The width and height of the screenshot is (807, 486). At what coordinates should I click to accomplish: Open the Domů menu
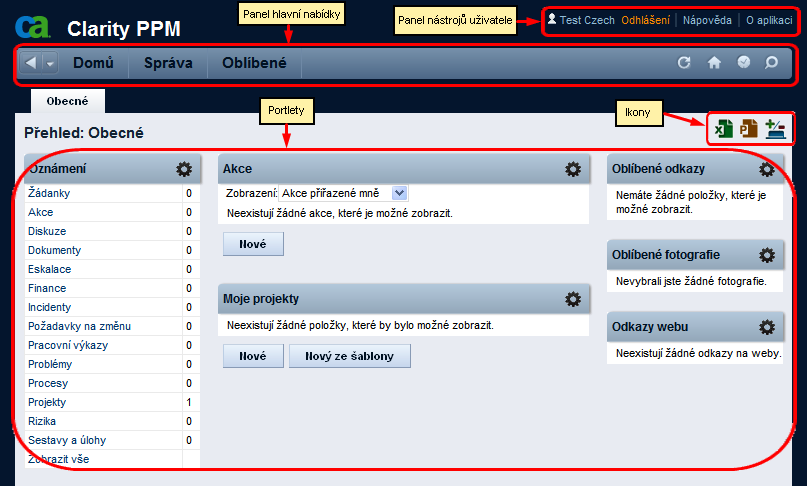point(93,63)
